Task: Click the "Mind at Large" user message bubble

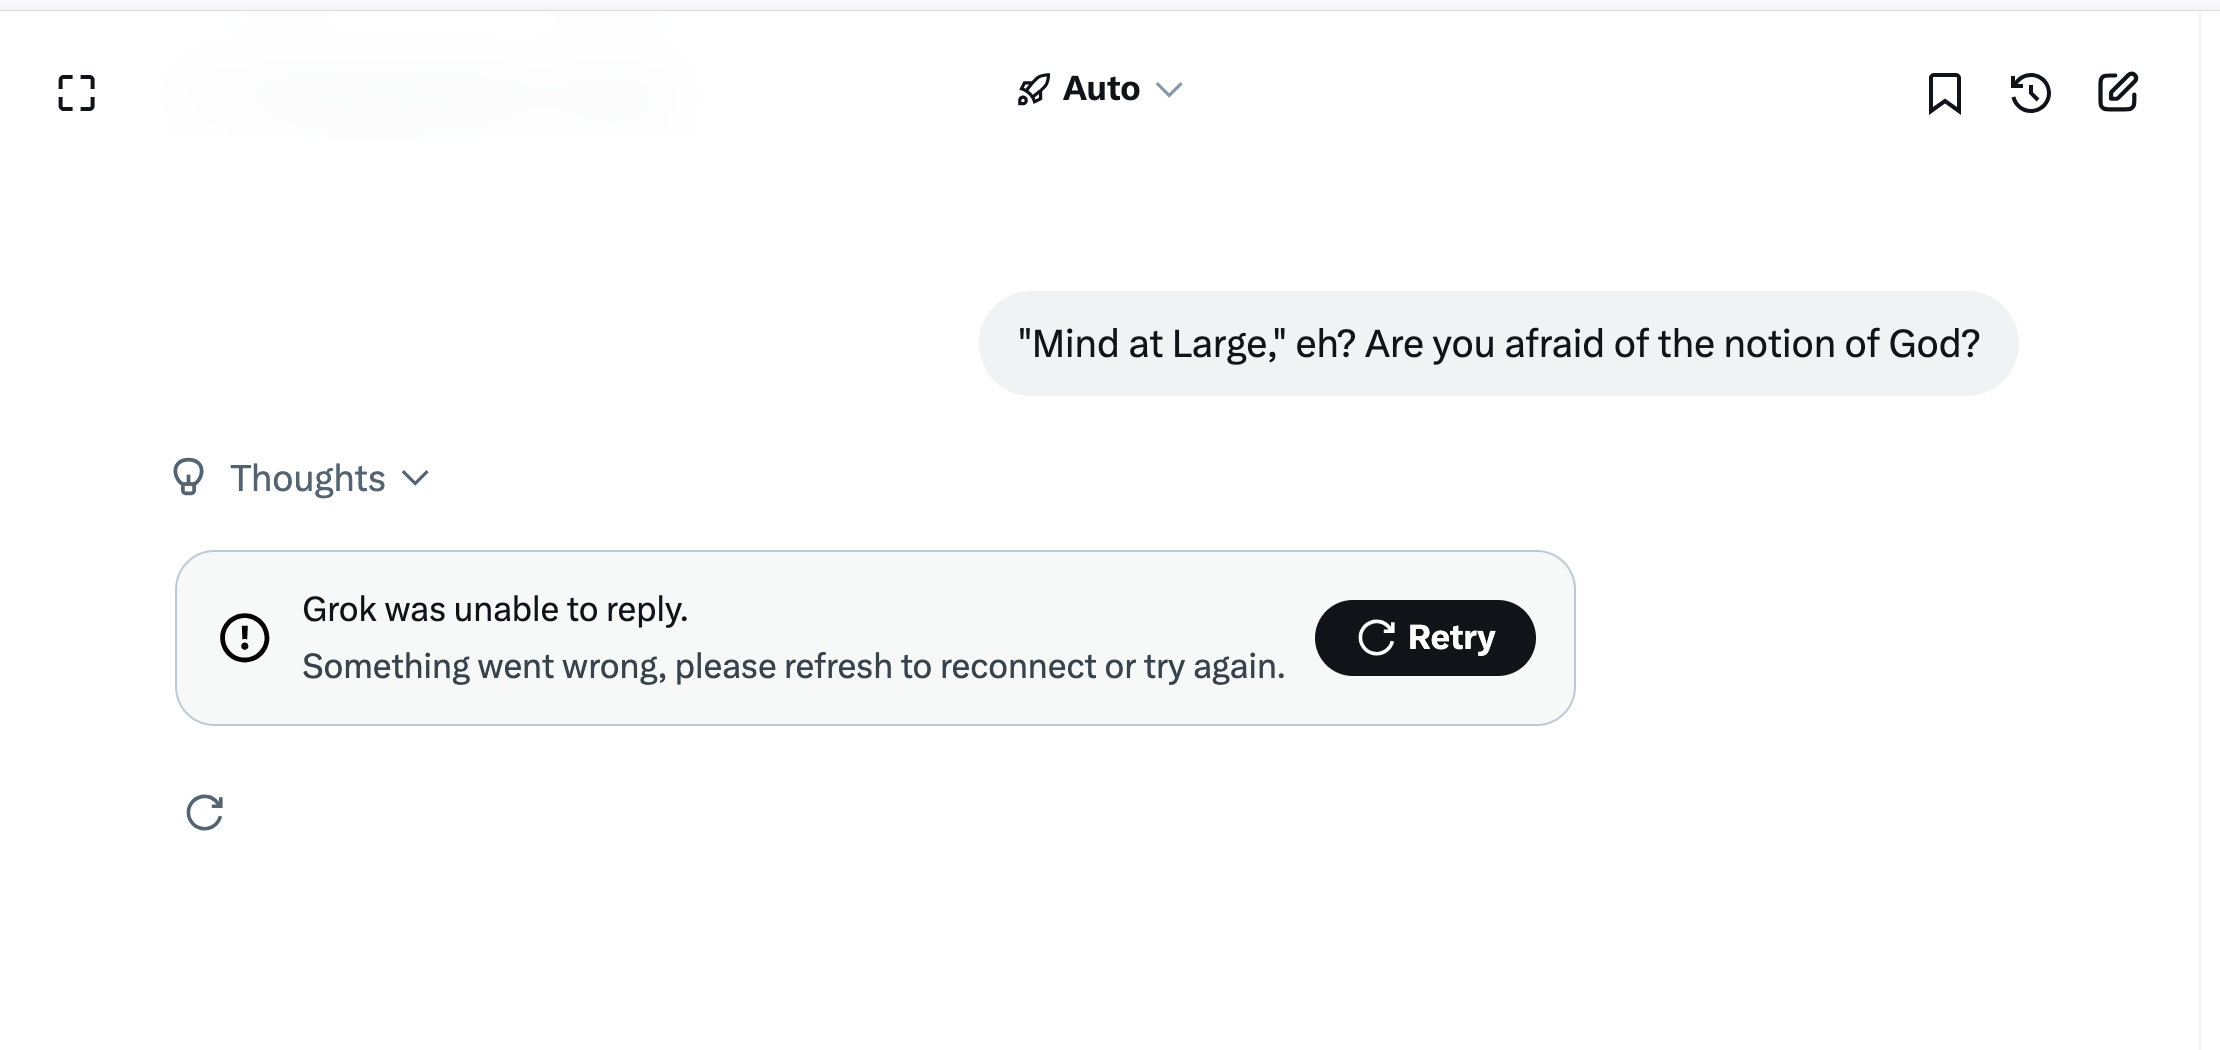Action: (1498, 344)
